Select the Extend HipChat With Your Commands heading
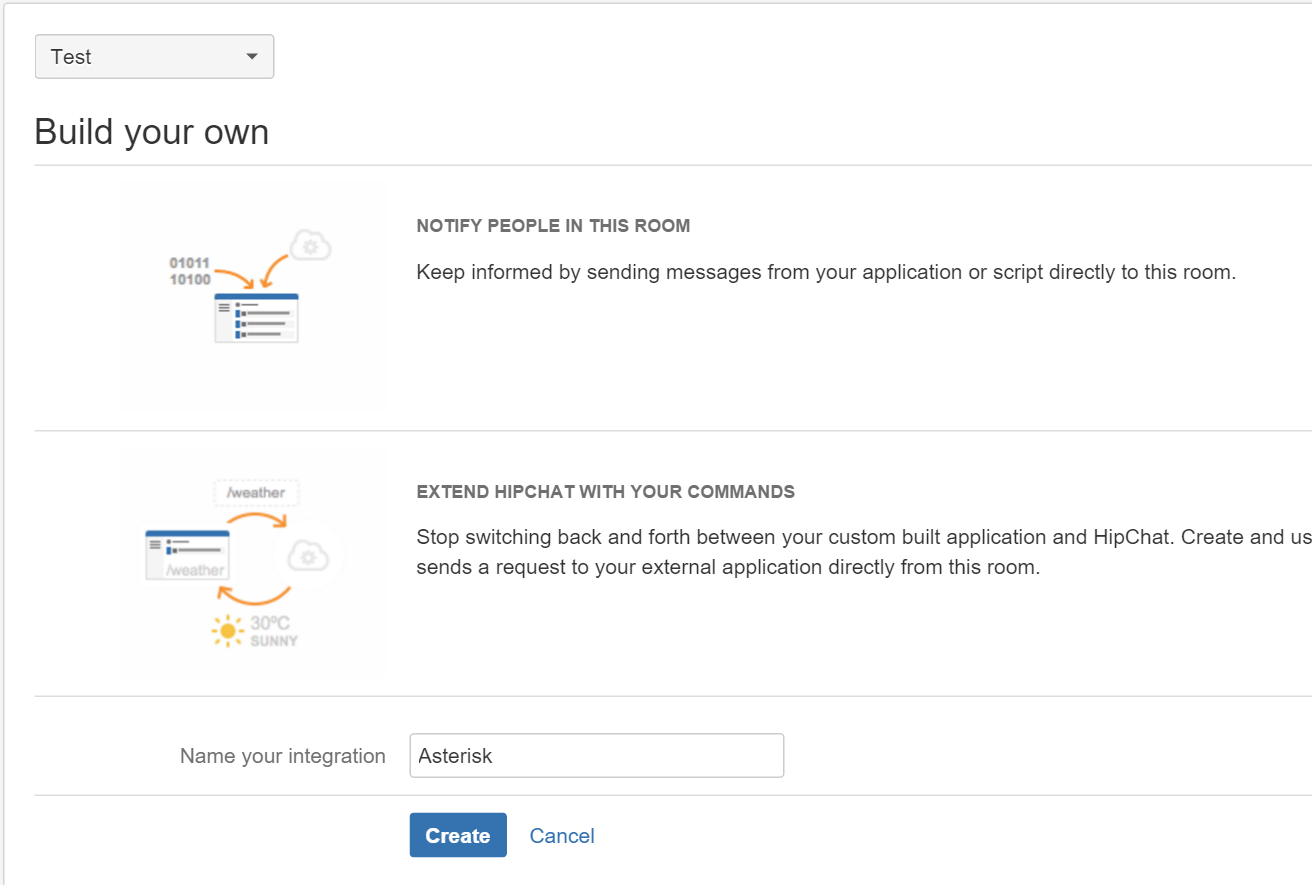1312x885 pixels. 605,492
